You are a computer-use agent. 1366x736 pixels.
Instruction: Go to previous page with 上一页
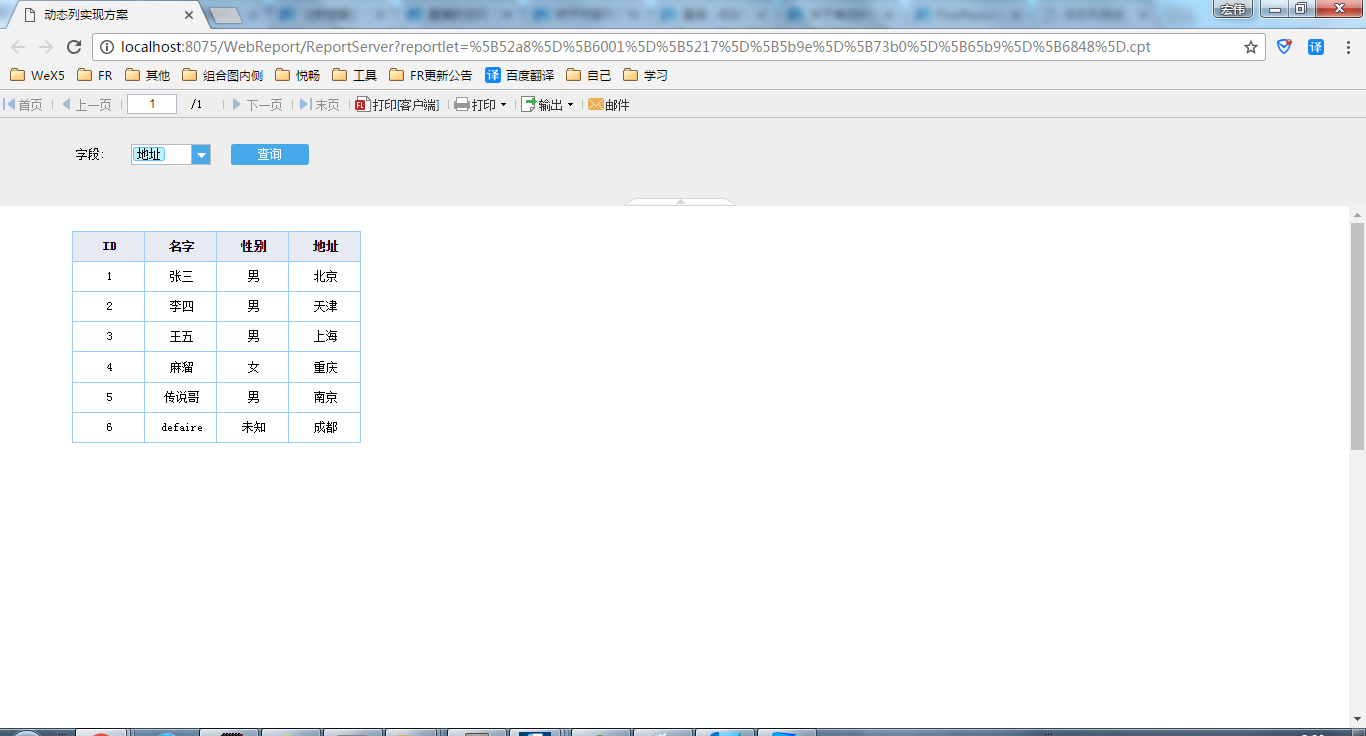coord(86,104)
